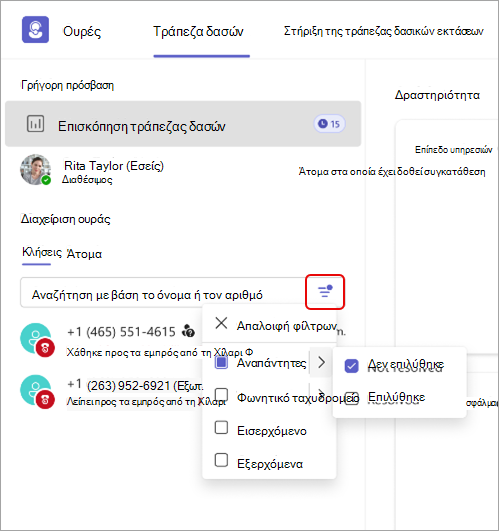Click the Ουρές app title
This screenshot has height=531, width=499.
tap(82, 31)
